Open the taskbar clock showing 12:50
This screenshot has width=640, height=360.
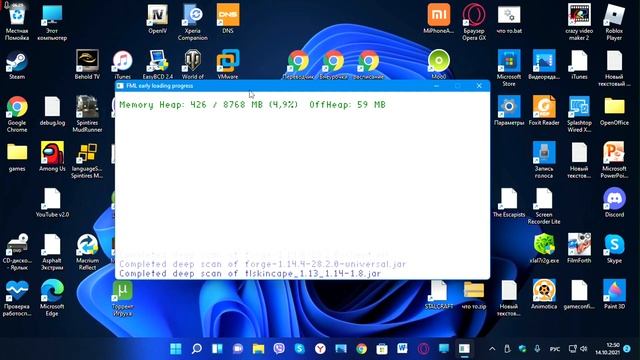click(x=607, y=349)
